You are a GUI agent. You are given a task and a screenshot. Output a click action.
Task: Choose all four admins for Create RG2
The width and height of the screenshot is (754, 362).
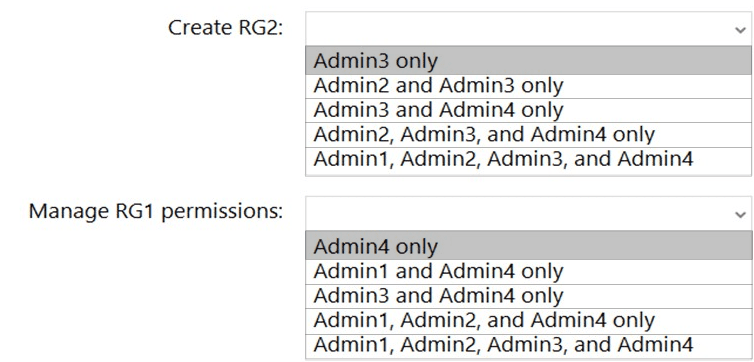tap(528, 160)
